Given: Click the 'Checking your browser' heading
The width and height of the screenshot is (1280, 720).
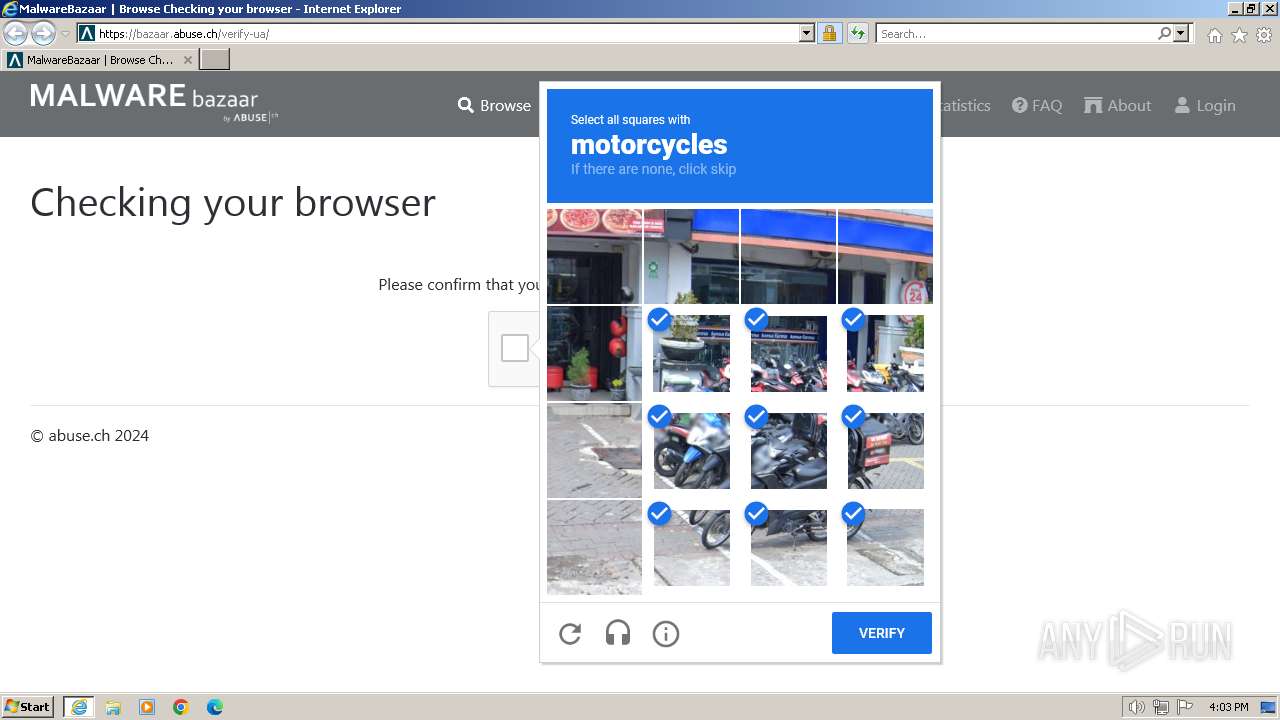Looking at the screenshot, I should click(233, 203).
